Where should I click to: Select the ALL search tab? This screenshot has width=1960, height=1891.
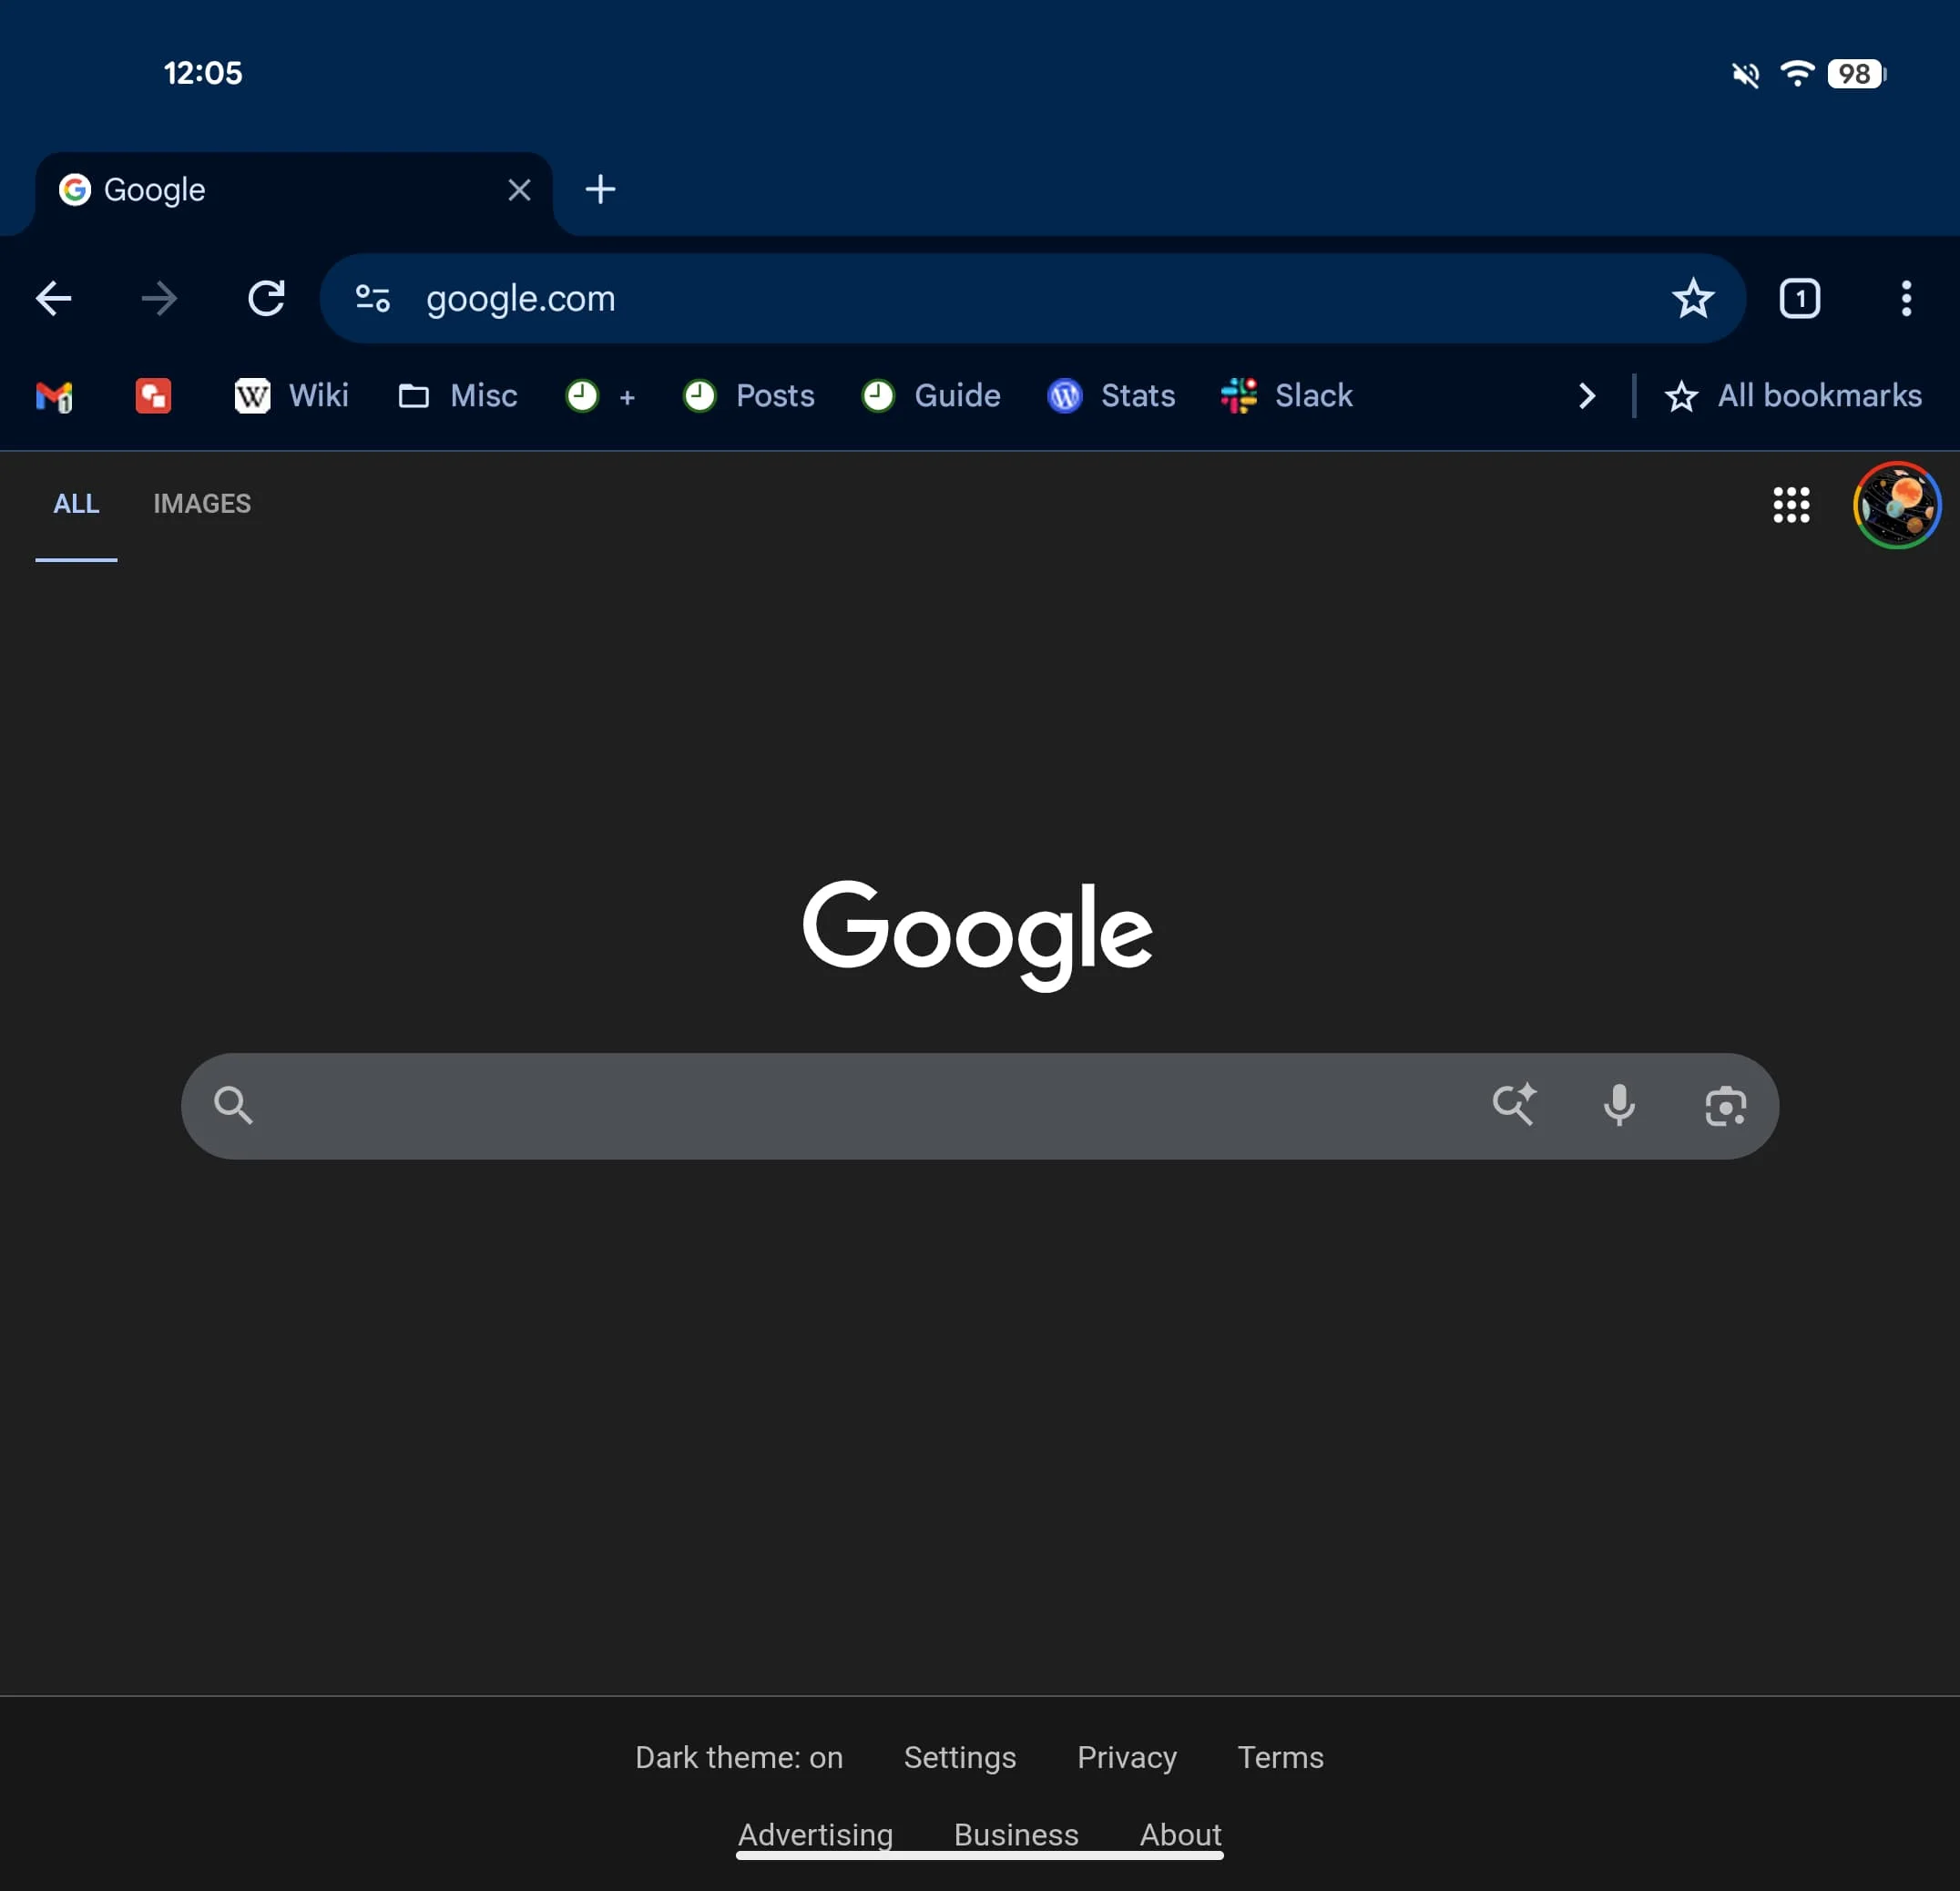[x=76, y=504]
